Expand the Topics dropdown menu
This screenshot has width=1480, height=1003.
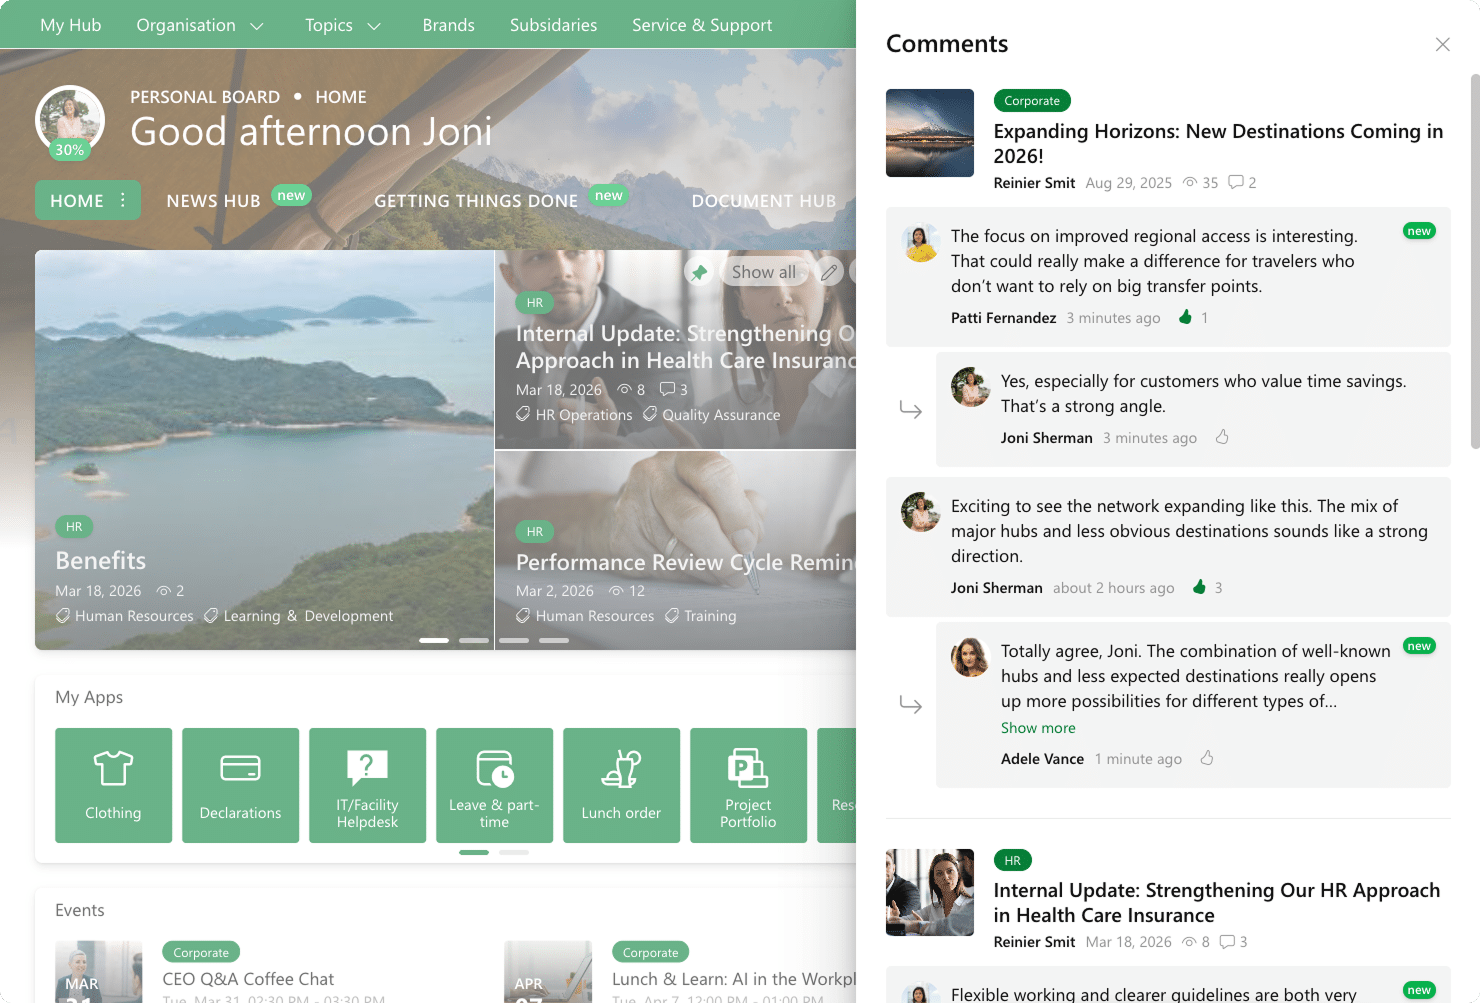click(343, 25)
